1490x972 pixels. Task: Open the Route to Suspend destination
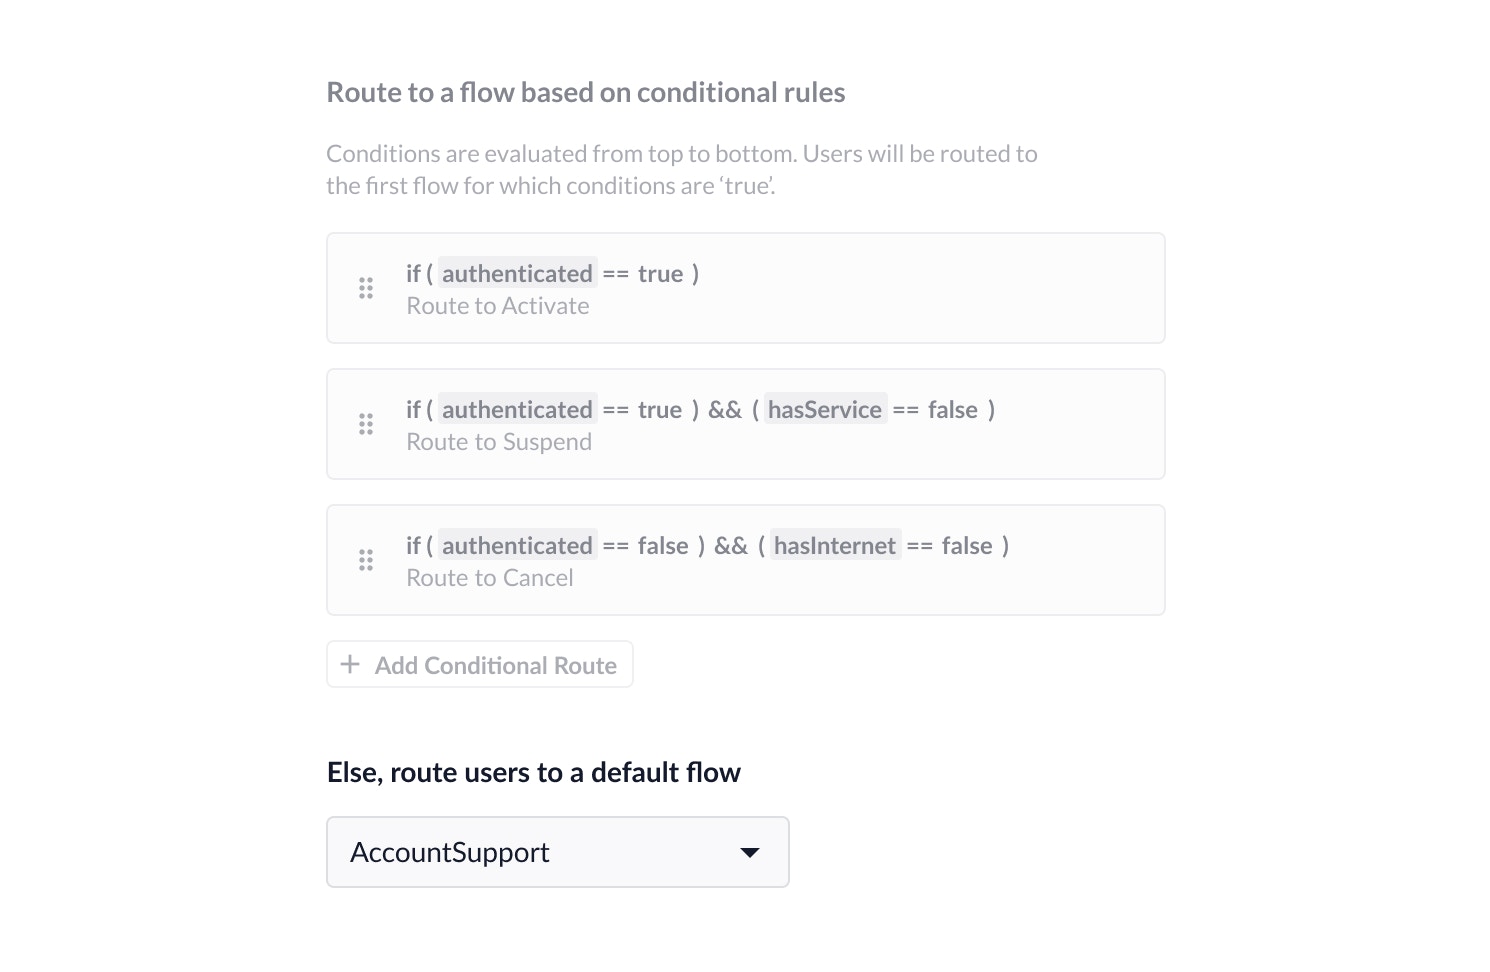498,442
